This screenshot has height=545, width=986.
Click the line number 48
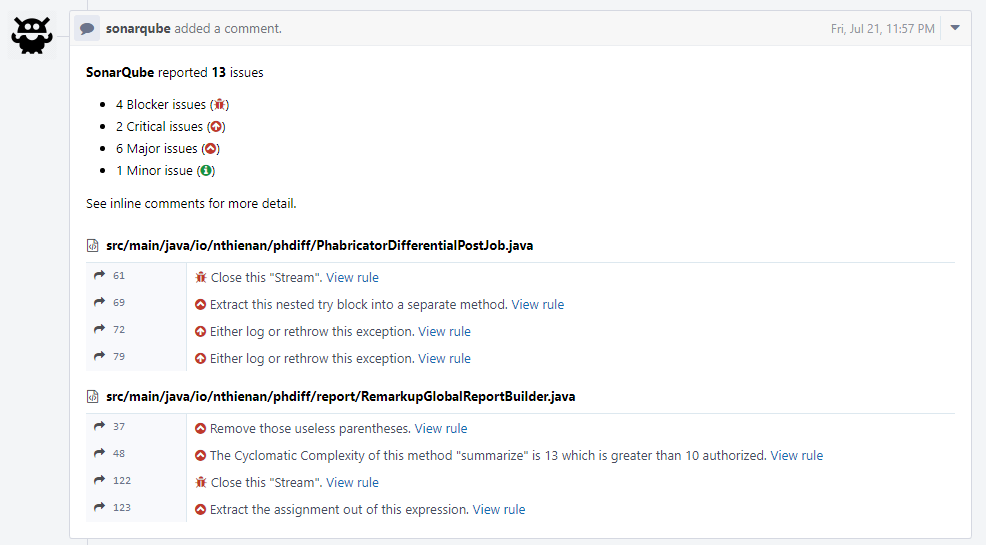click(x=119, y=453)
